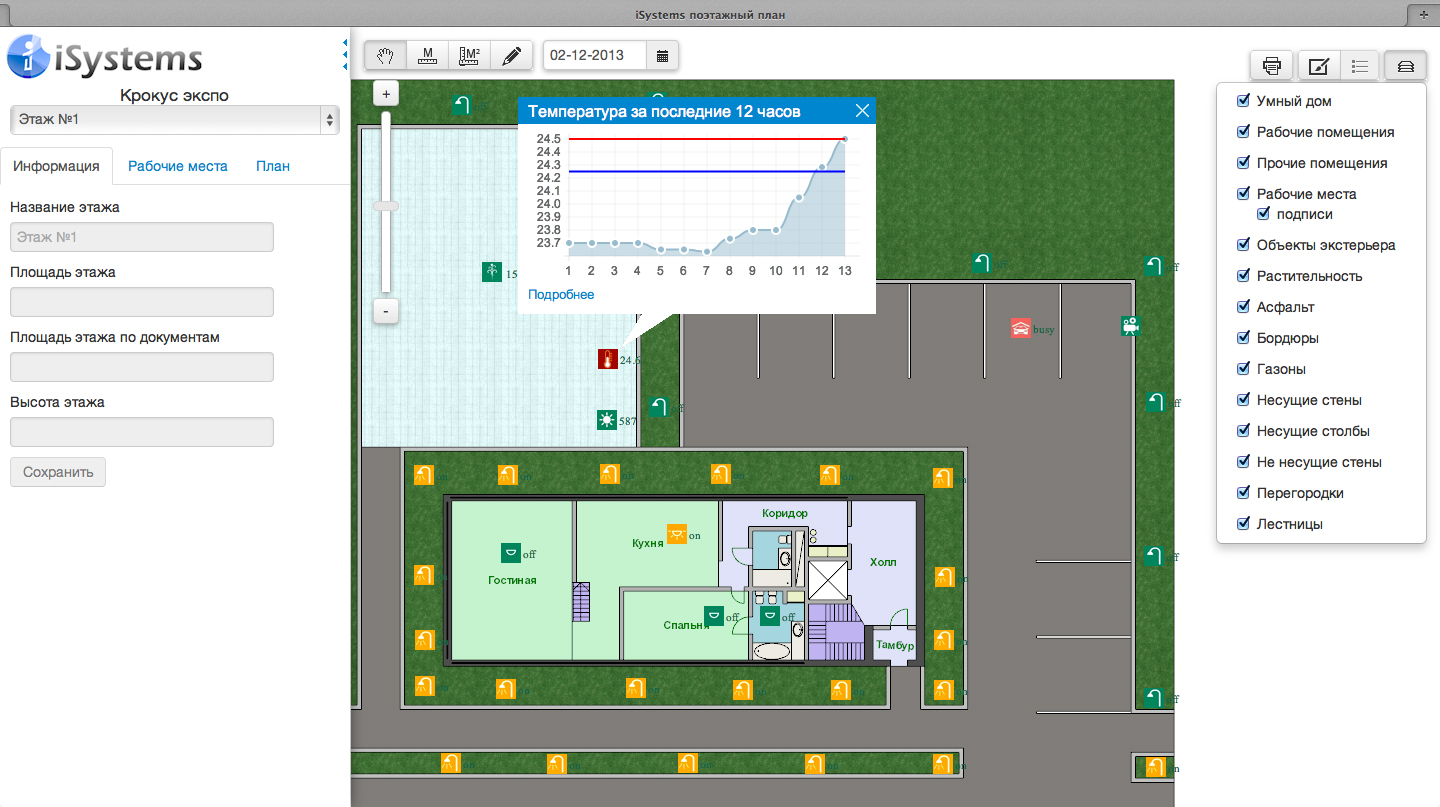This screenshot has width=1440, height=807.
Task: Zoom out with the minus button
Action: [386, 311]
